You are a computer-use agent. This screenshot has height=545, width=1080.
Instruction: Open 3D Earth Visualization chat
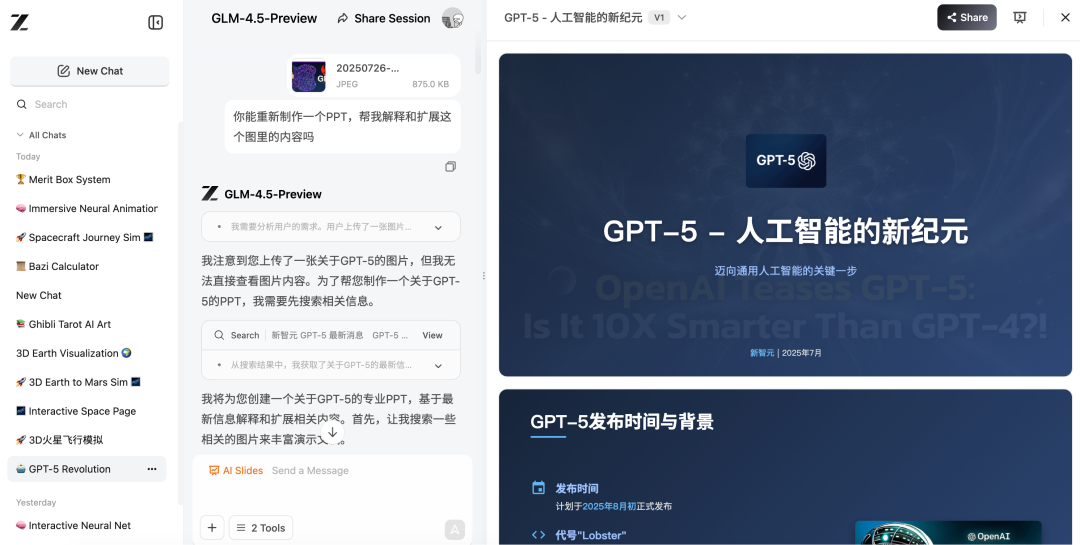coord(87,353)
